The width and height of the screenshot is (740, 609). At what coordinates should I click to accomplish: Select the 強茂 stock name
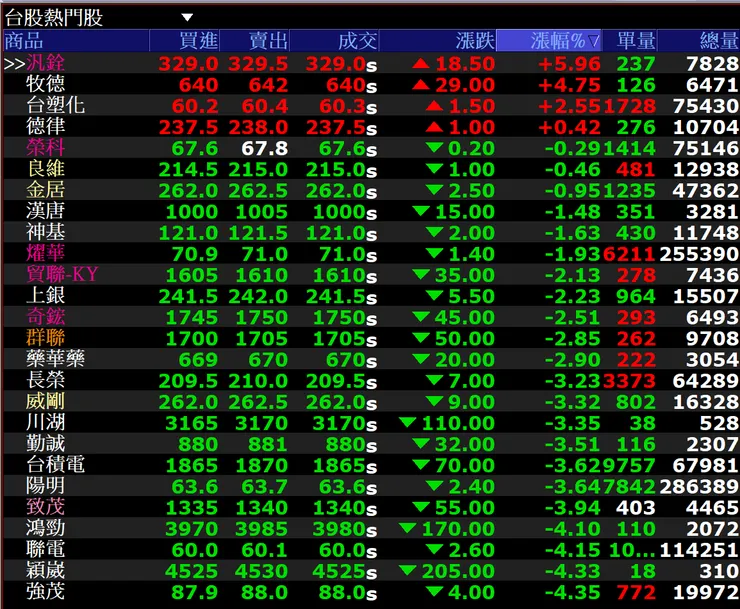click(x=45, y=592)
